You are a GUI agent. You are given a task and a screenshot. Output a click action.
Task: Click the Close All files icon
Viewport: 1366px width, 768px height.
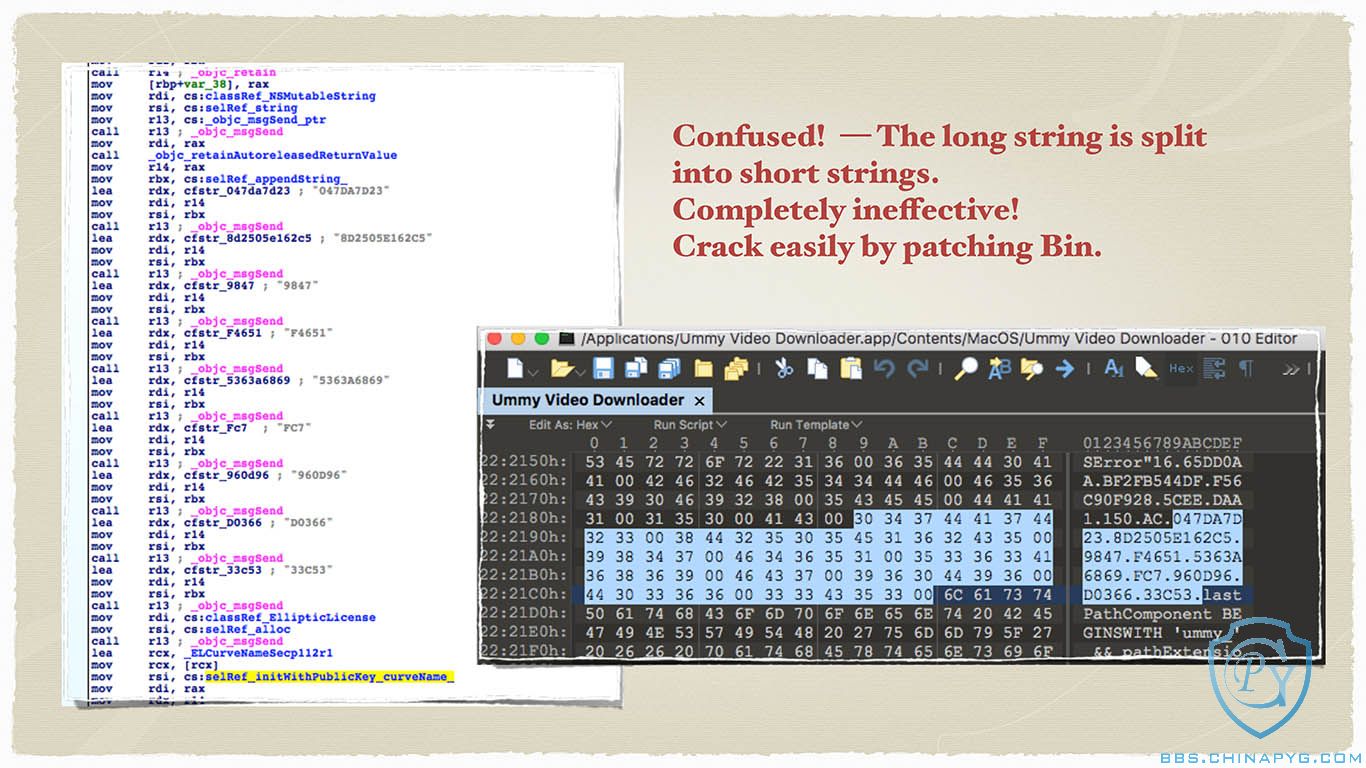[737, 369]
